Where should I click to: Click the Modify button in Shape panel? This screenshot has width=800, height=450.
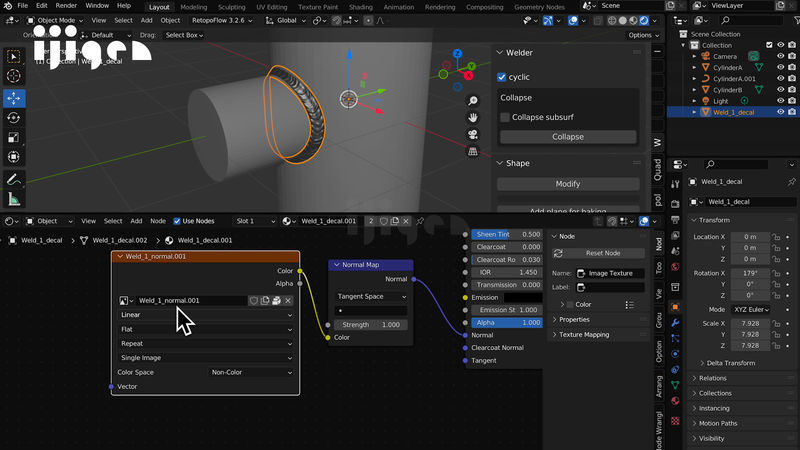pyautogui.click(x=567, y=184)
